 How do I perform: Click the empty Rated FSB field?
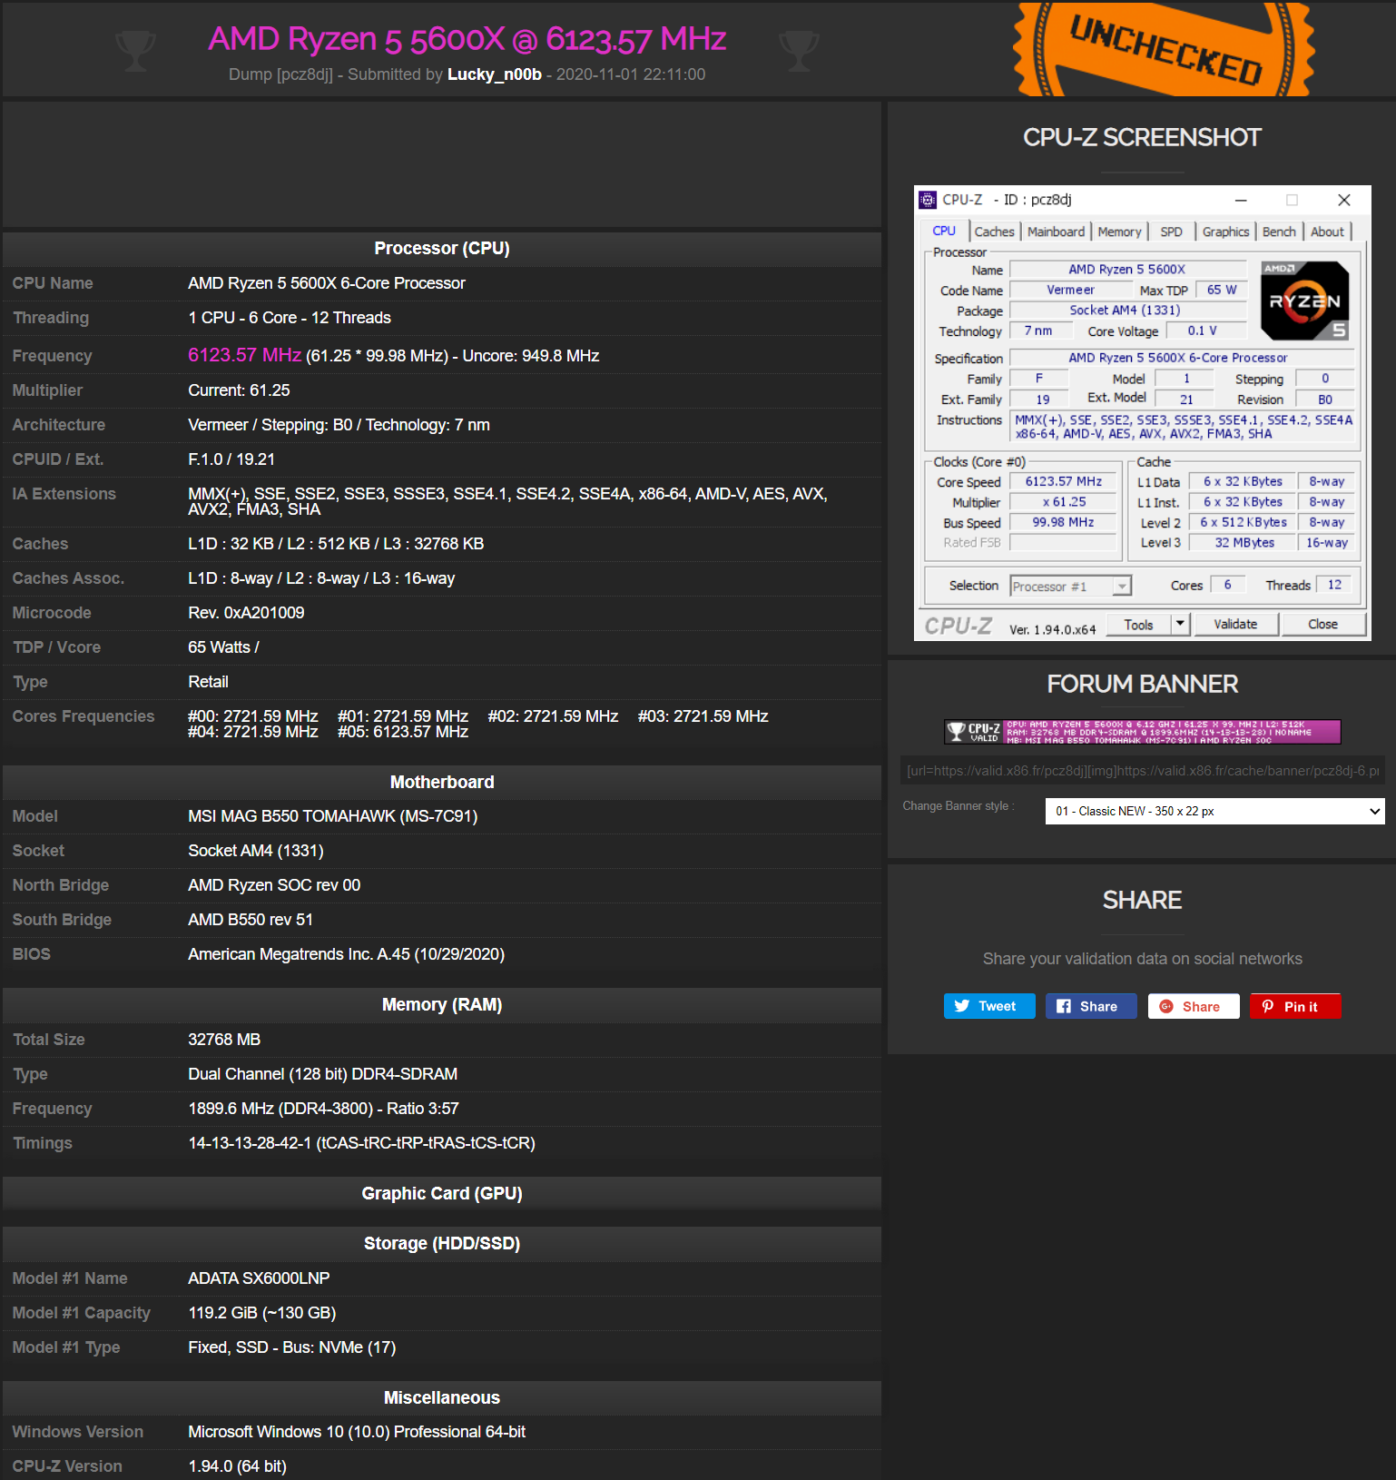pyautogui.click(x=1063, y=542)
